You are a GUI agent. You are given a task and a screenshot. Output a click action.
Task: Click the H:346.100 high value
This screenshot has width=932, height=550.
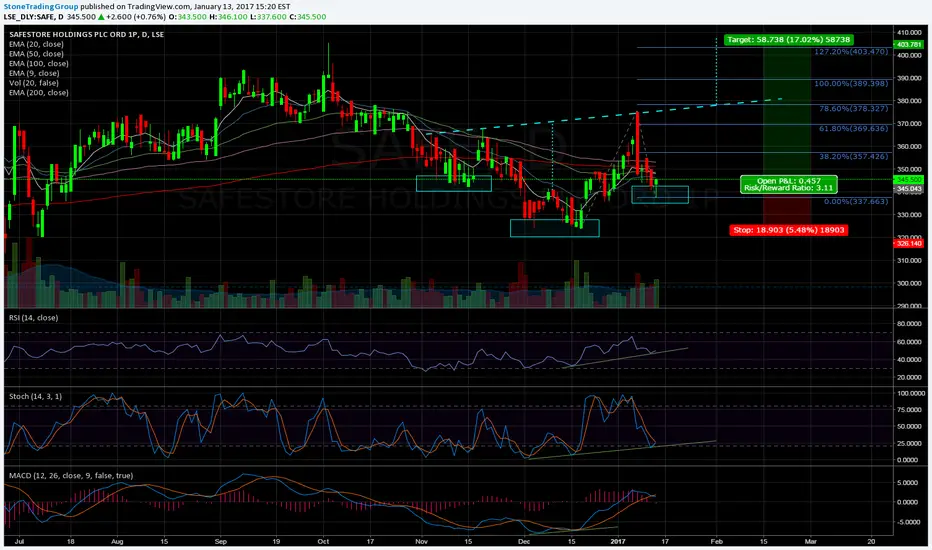click(x=228, y=17)
